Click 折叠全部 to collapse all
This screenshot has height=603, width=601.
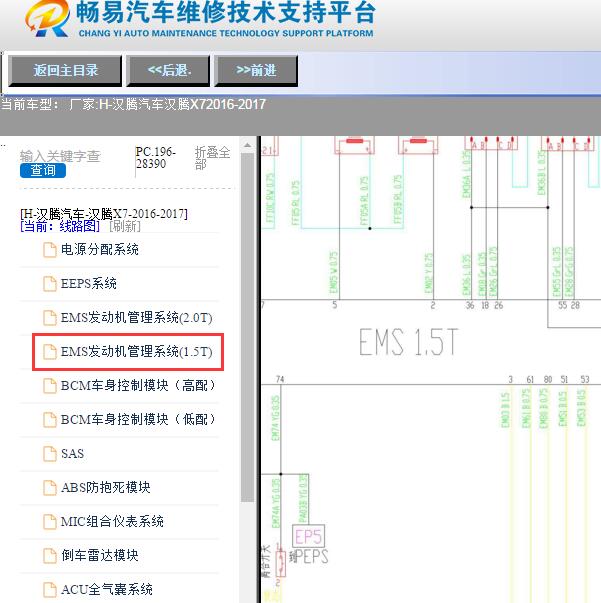[212, 158]
